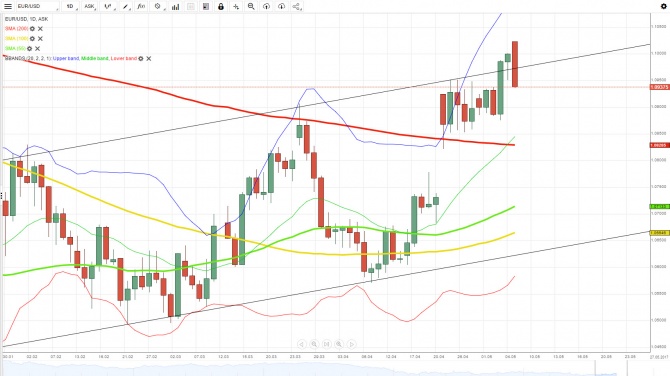Open settings for SMA (100) indicator
The image size is (670, 376).
point(32,38)
